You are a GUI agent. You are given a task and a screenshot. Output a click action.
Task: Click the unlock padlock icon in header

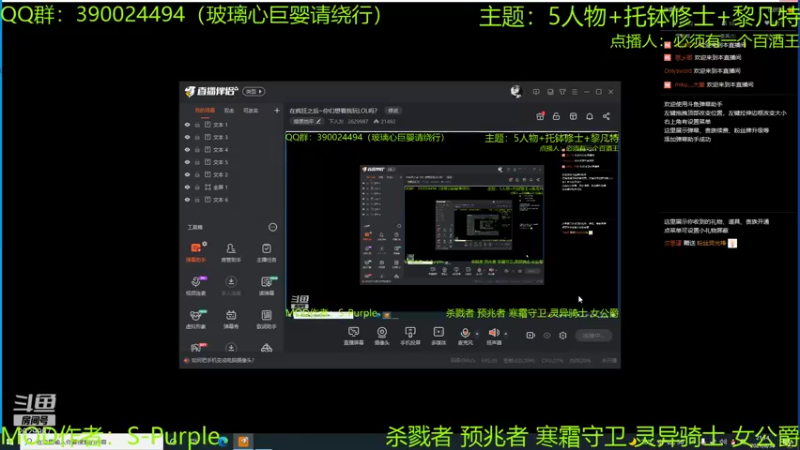pos(556,116)
